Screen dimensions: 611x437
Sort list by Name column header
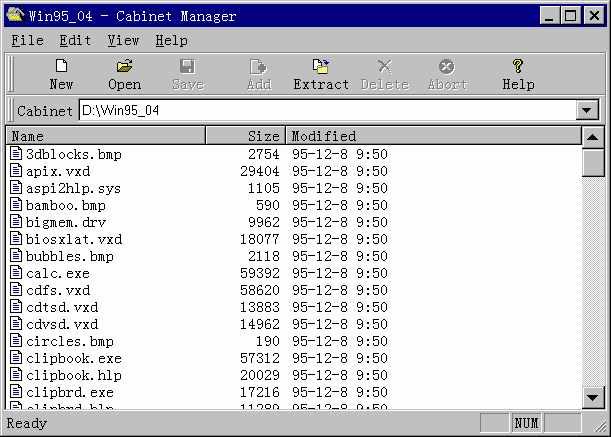click(106, 136)
